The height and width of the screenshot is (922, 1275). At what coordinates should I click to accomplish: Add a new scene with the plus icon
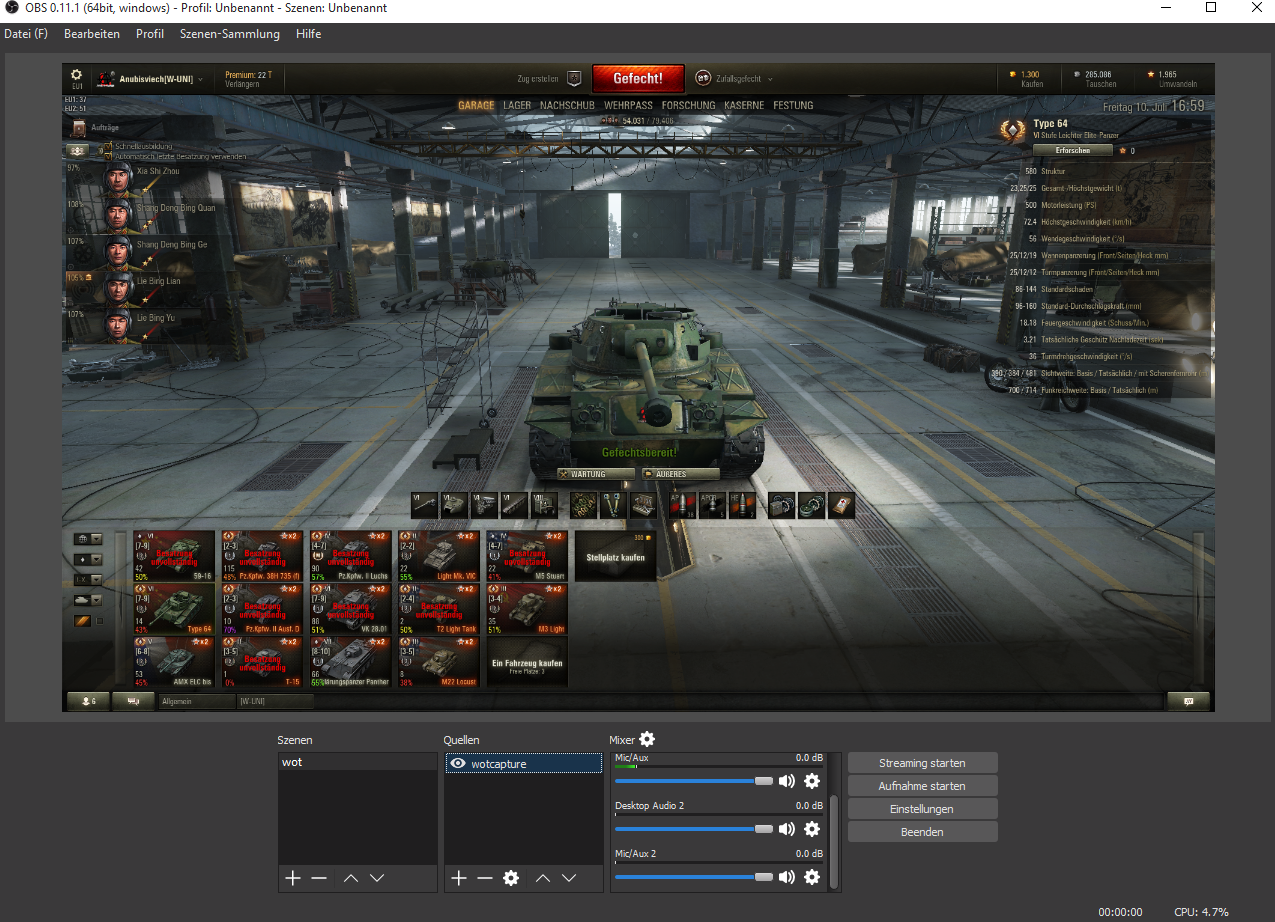(x=292, y=878)
